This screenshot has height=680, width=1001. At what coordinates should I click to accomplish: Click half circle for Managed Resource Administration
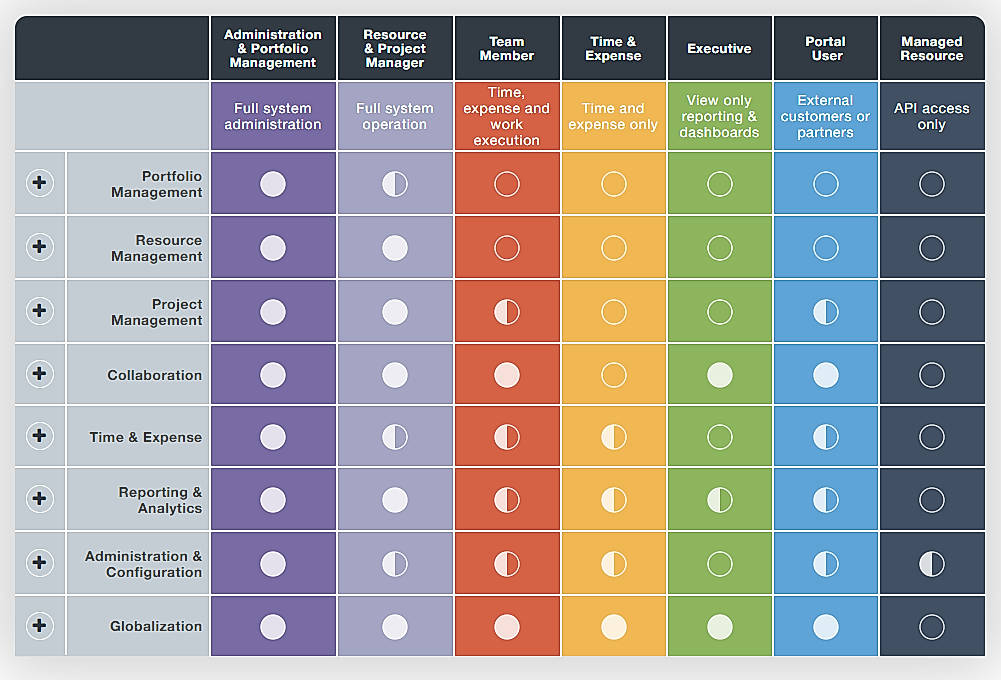click(931, 564)
